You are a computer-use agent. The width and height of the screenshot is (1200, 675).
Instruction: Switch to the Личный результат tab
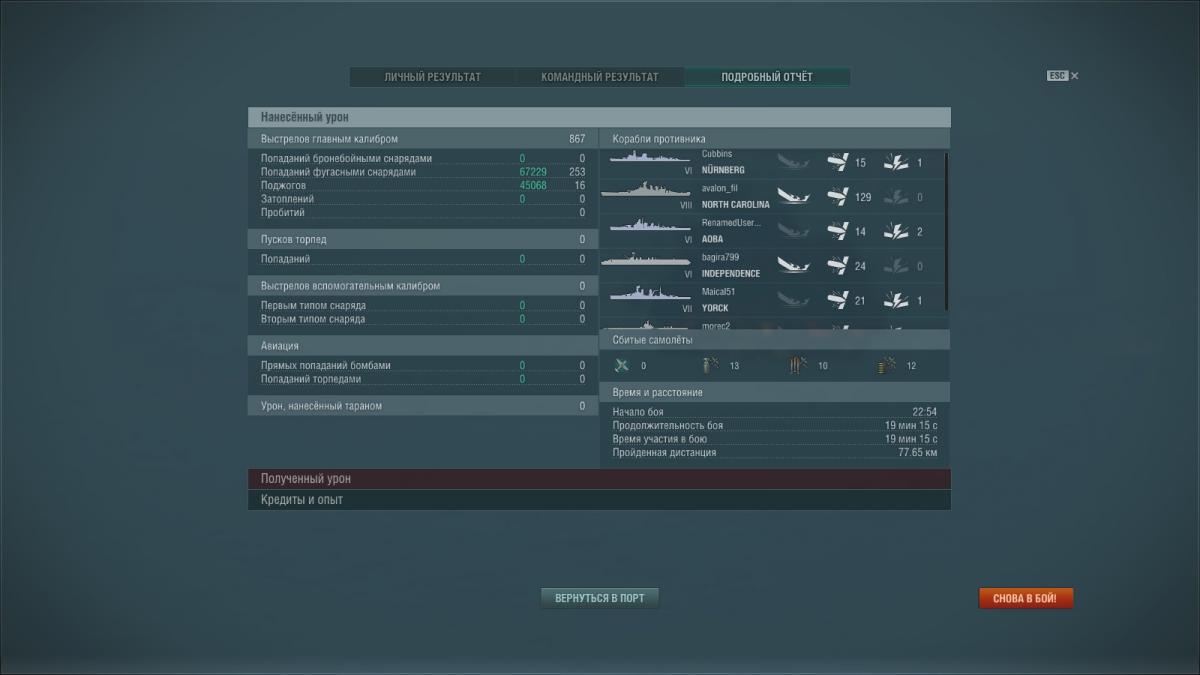[x=432, y=77]
